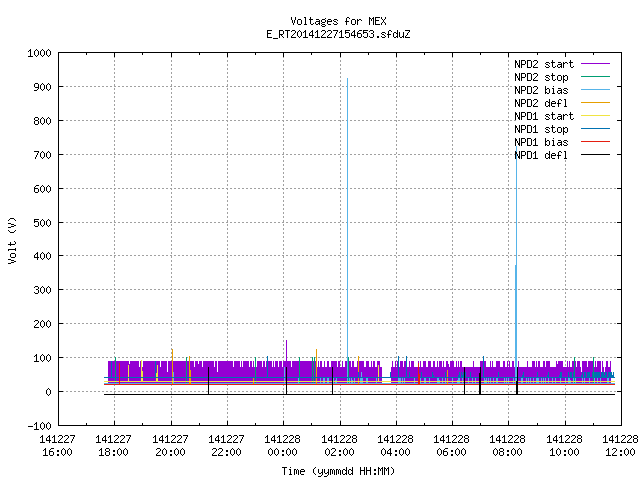Screen dimensions: 640x480
Task: Click the green NPD2 stop legend line
Action: point(595,77)
